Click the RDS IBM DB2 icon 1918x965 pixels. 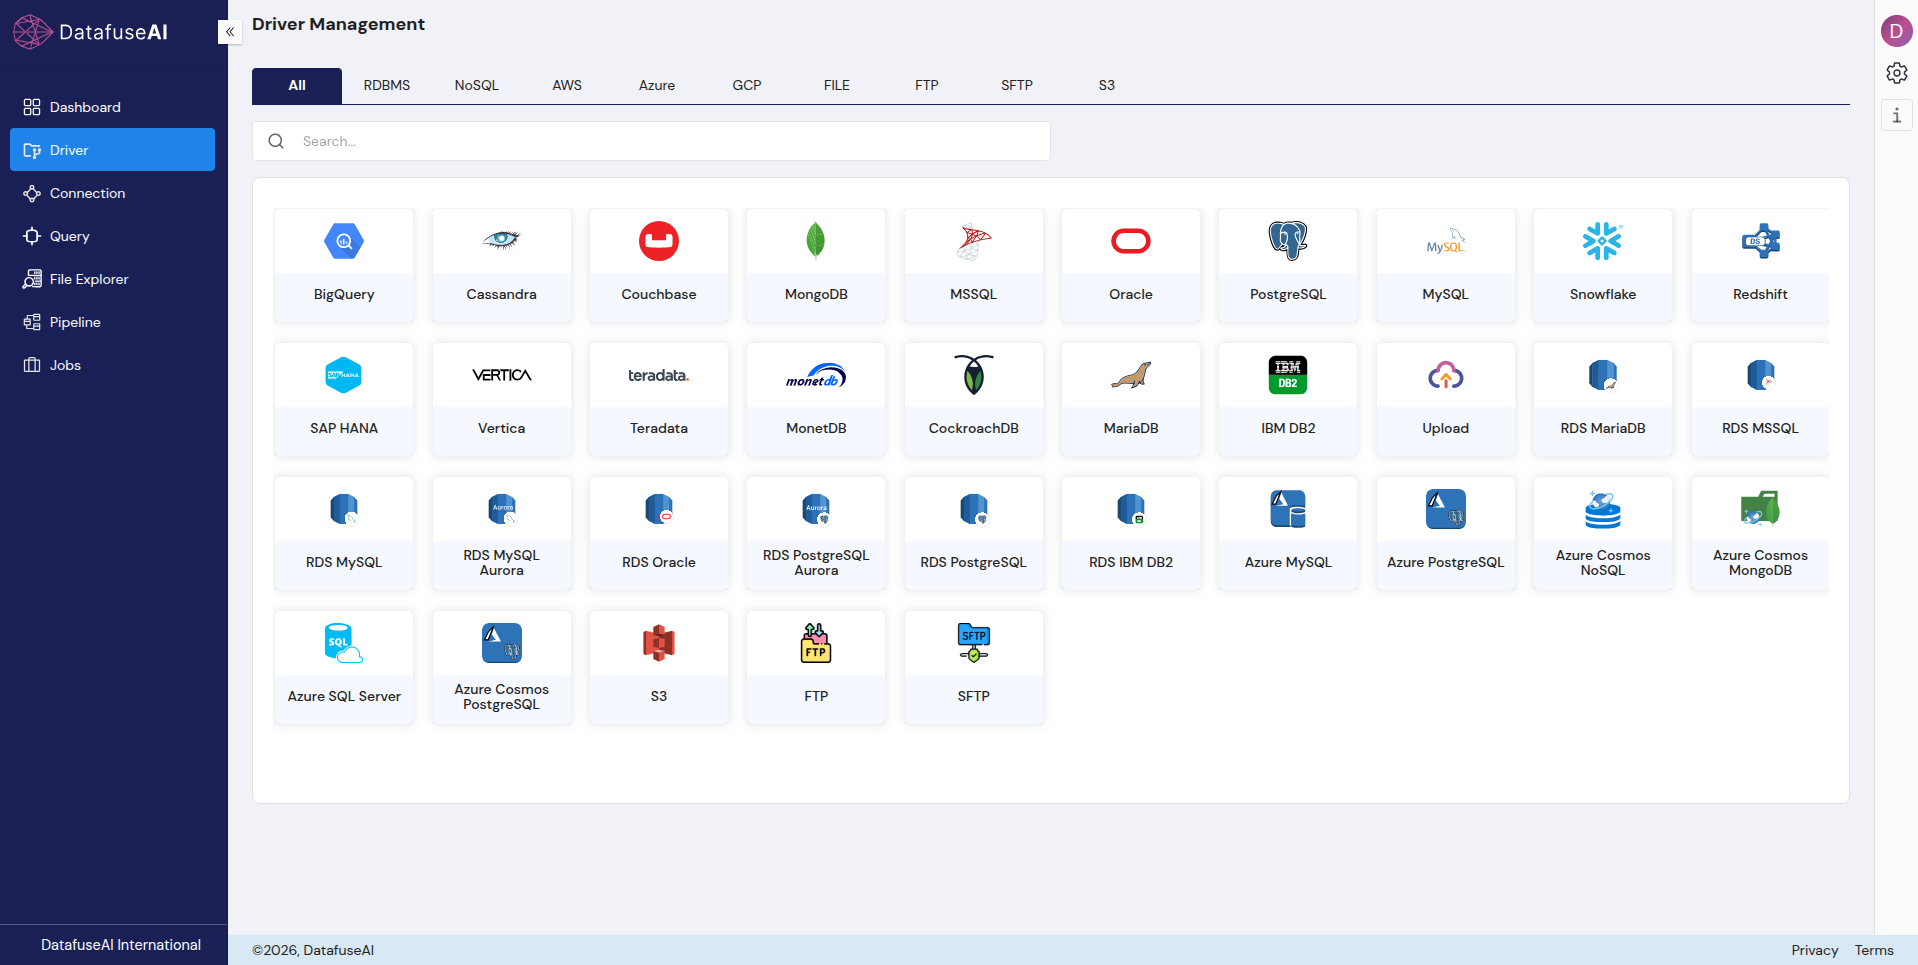[x=1131, y=509]
